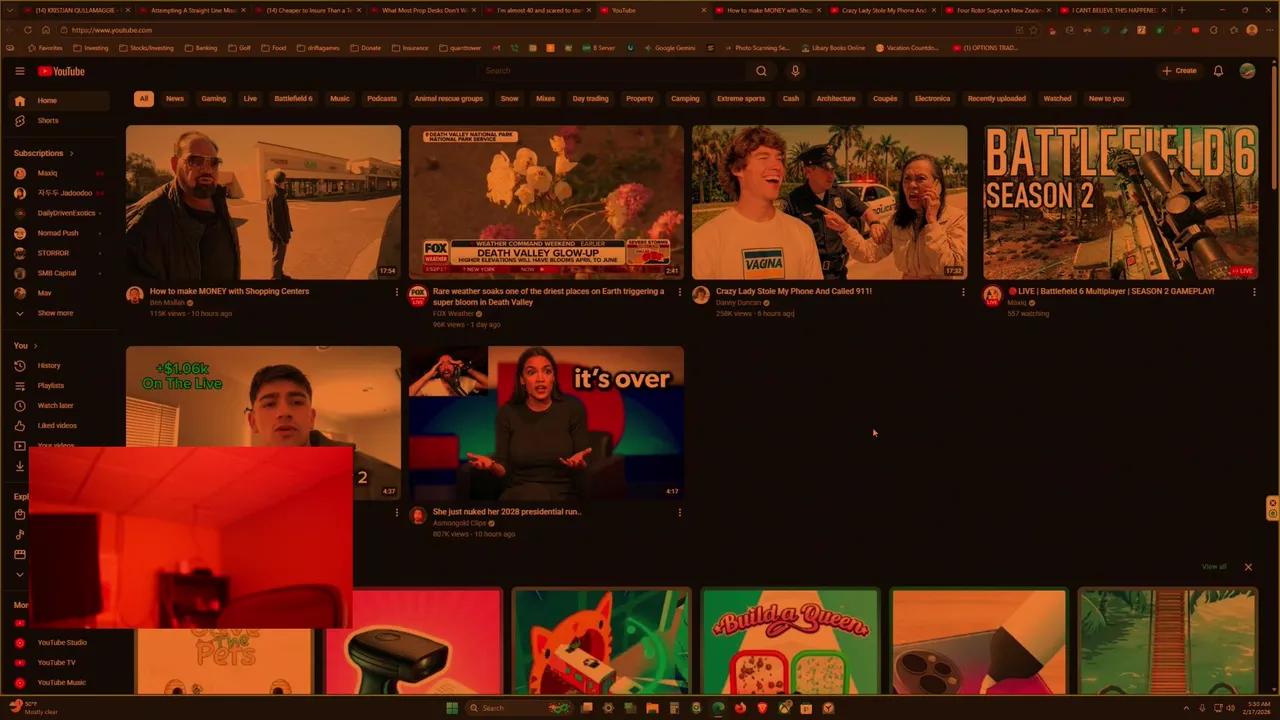Open the account avatar menu
1280x720 pixels.
[1247, 71]
